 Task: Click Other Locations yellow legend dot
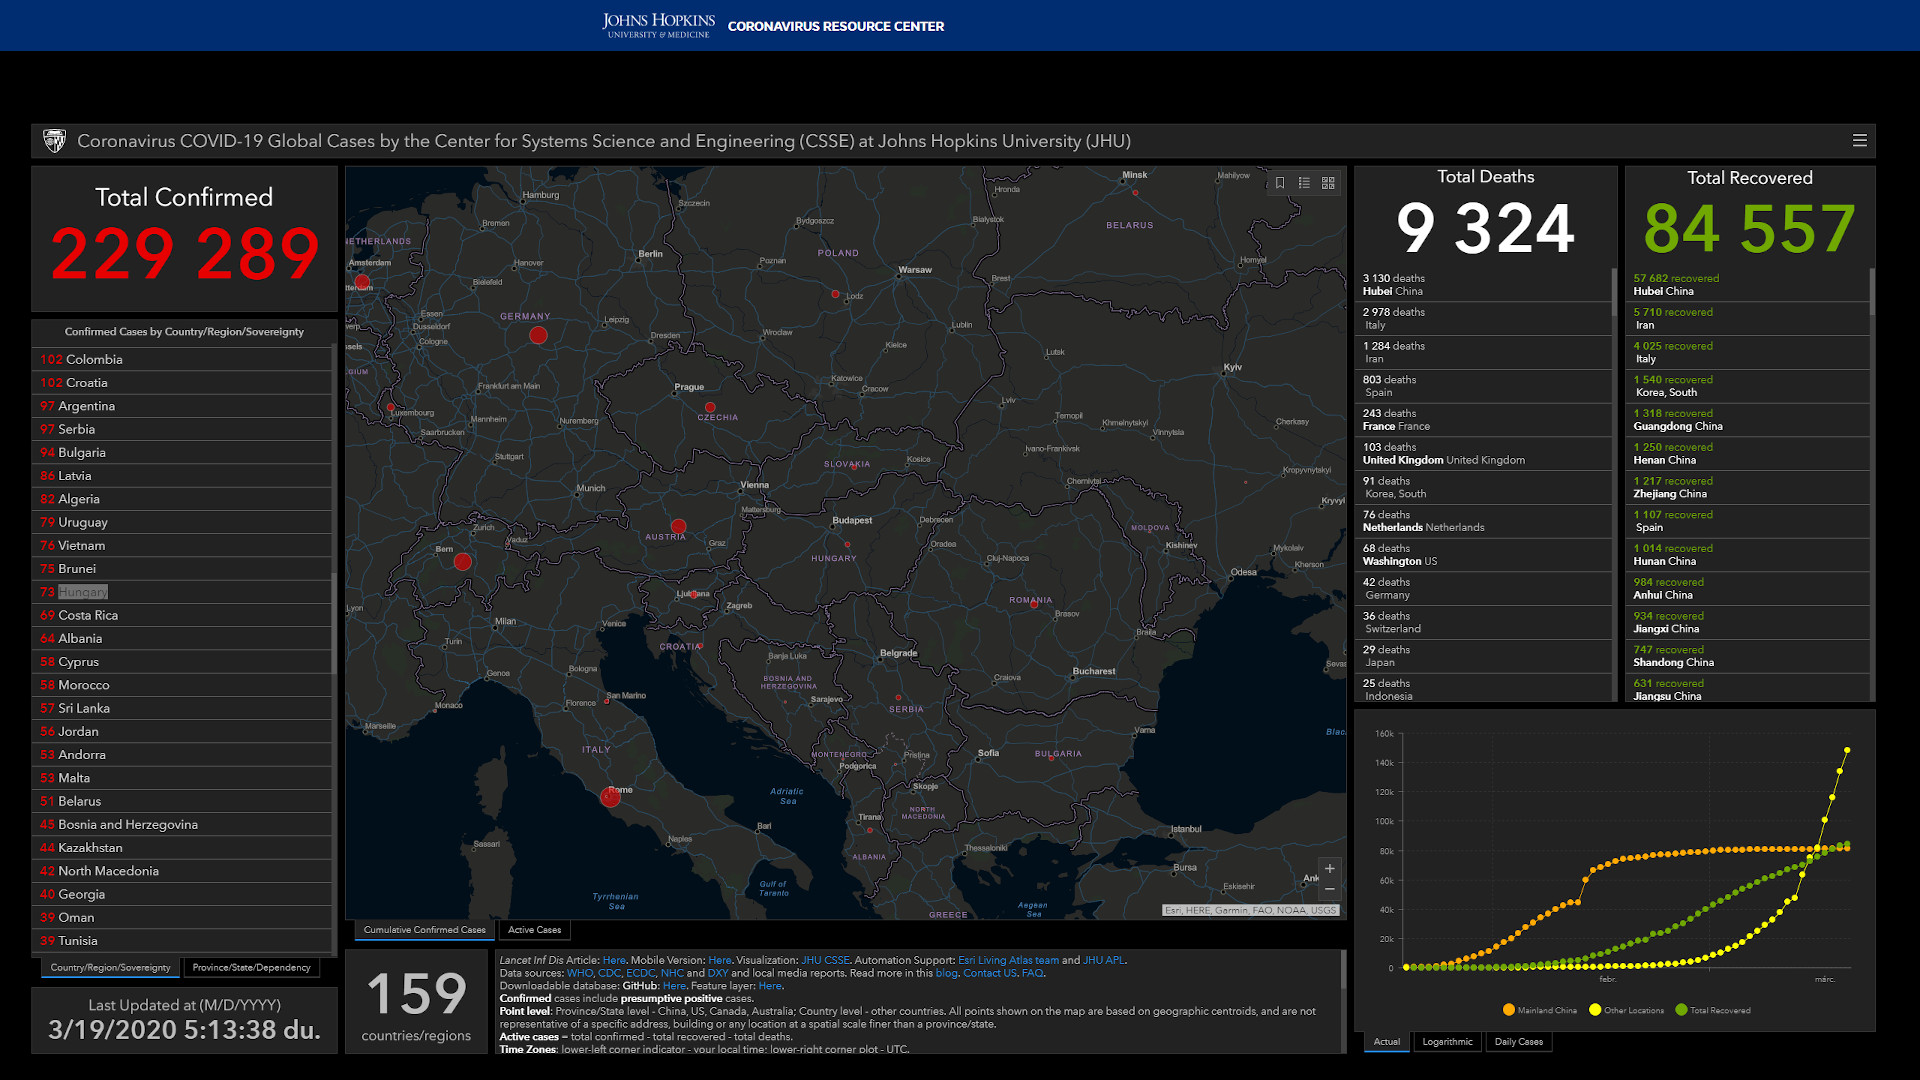[x=1595, y=1010]
